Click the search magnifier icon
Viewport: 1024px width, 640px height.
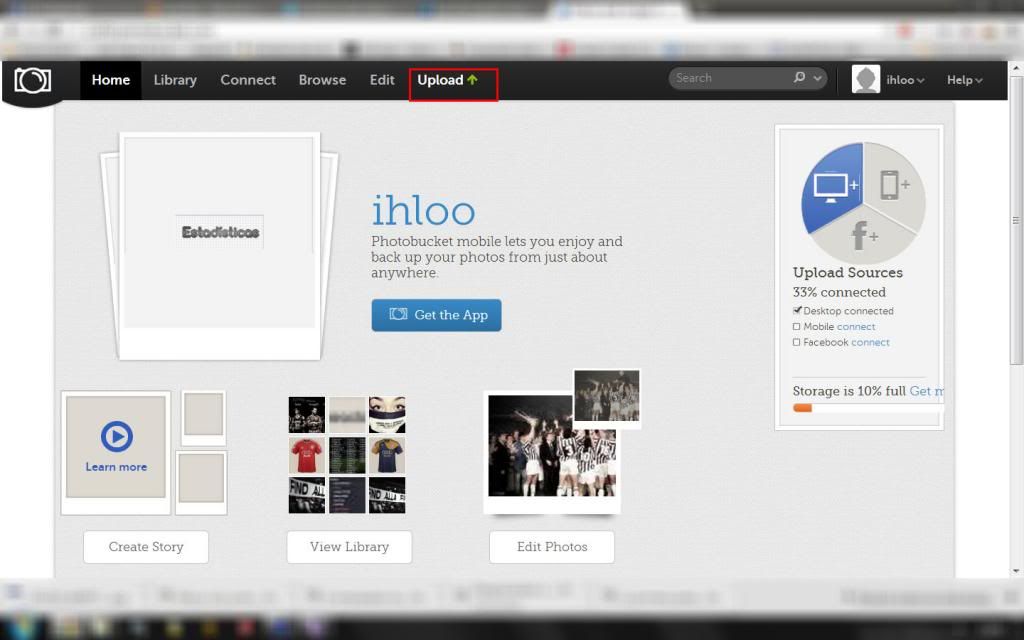[799, 78]
